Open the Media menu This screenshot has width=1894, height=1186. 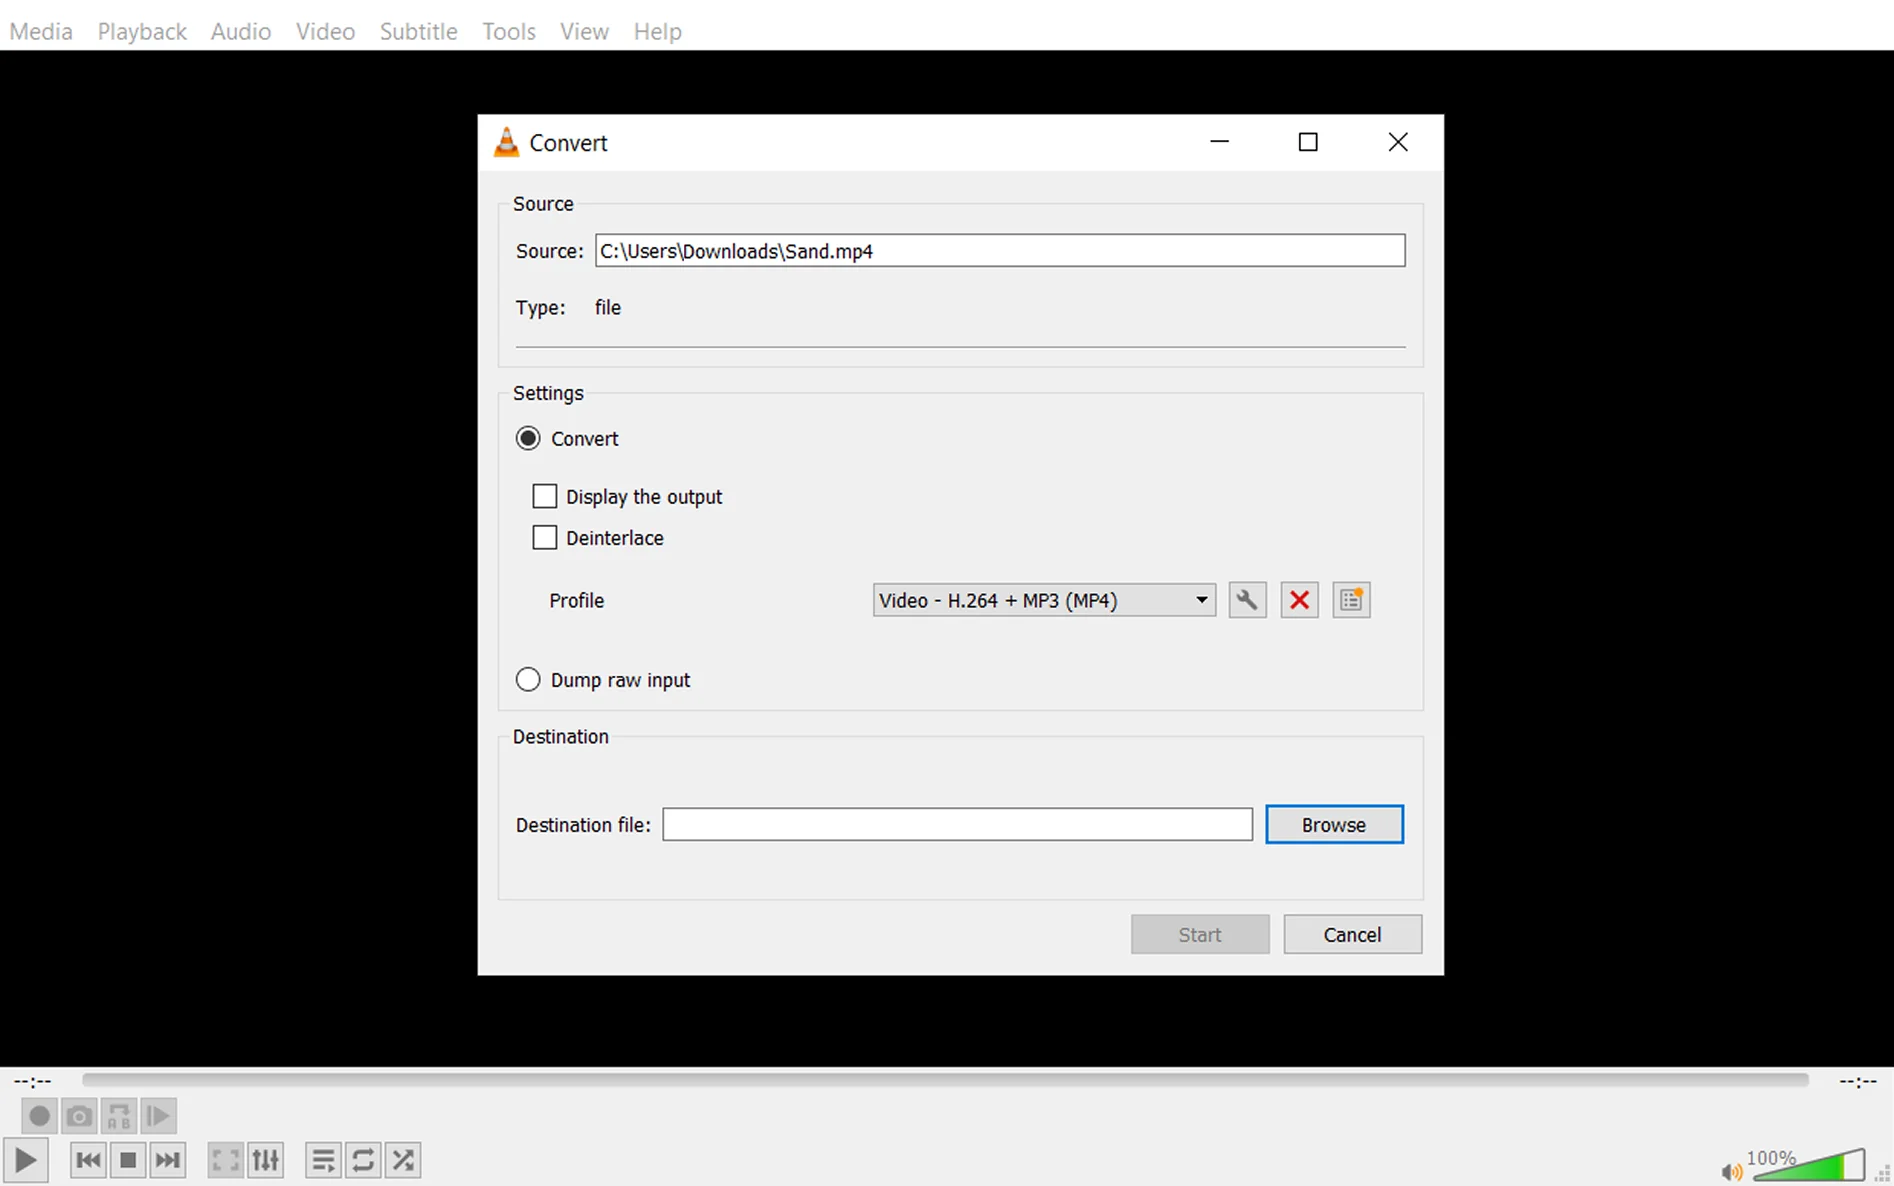[41, 31]
